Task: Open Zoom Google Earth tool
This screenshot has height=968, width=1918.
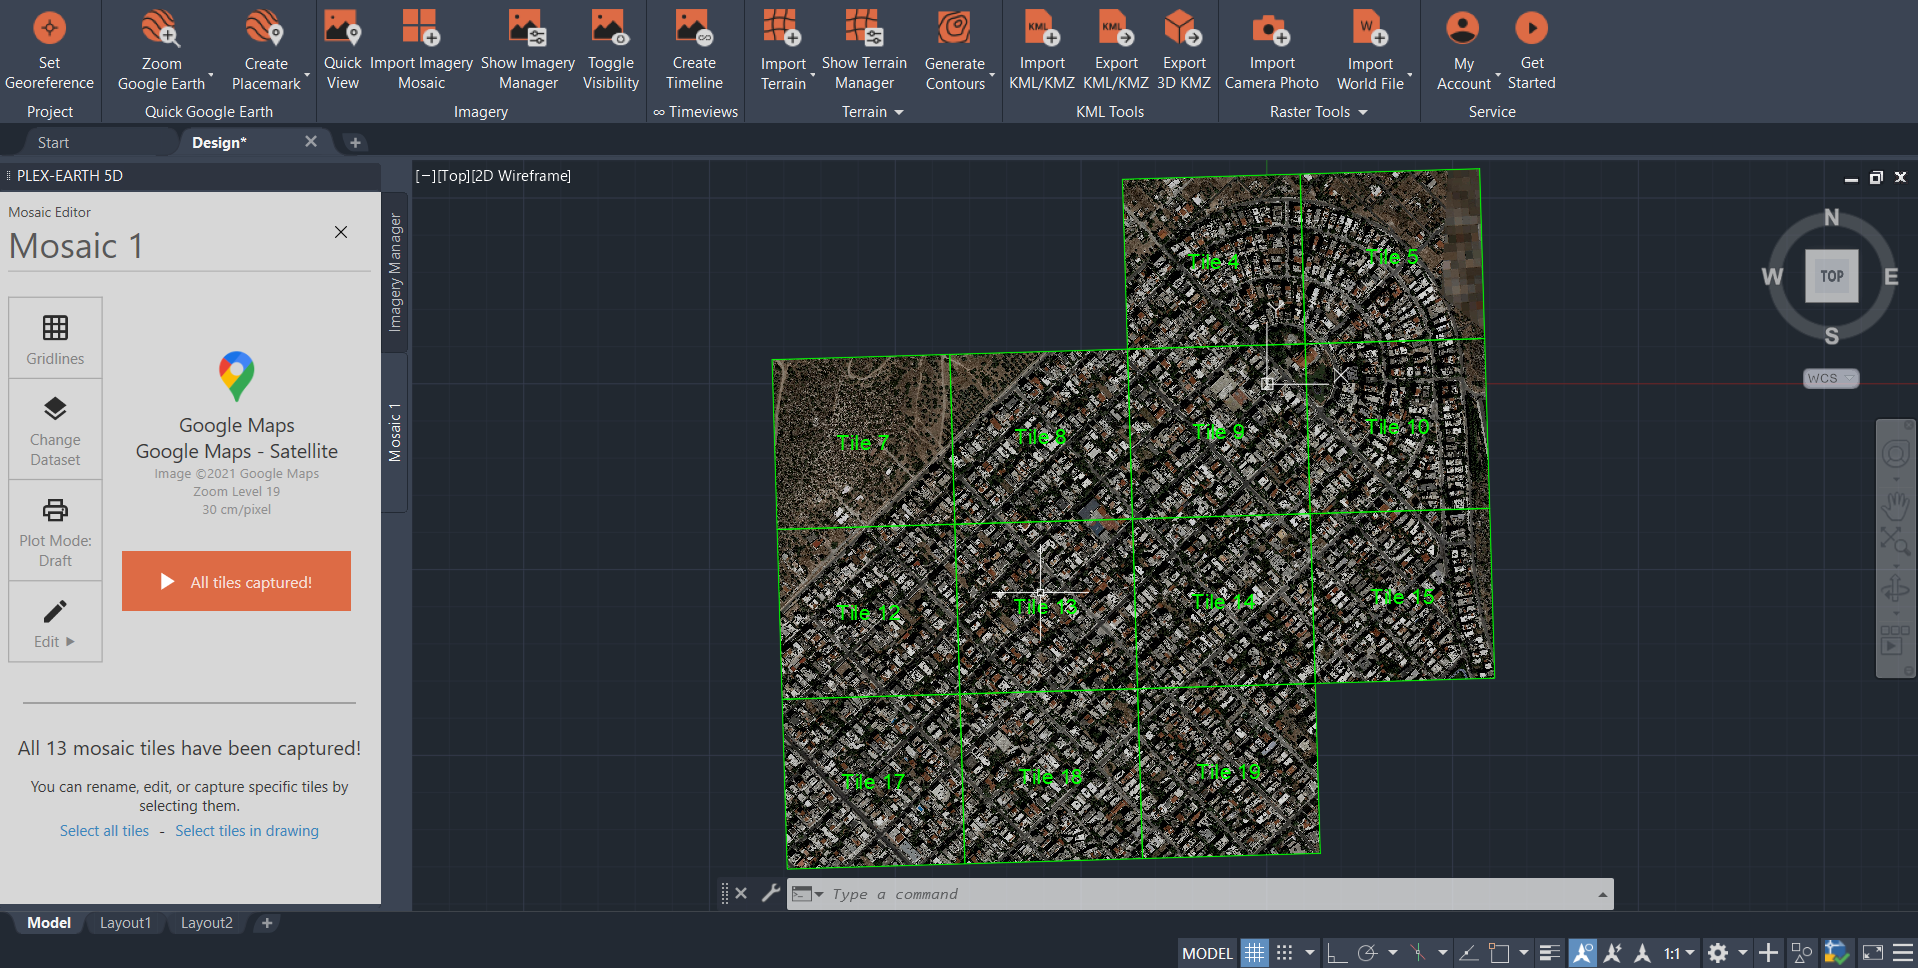Action: 161,28
